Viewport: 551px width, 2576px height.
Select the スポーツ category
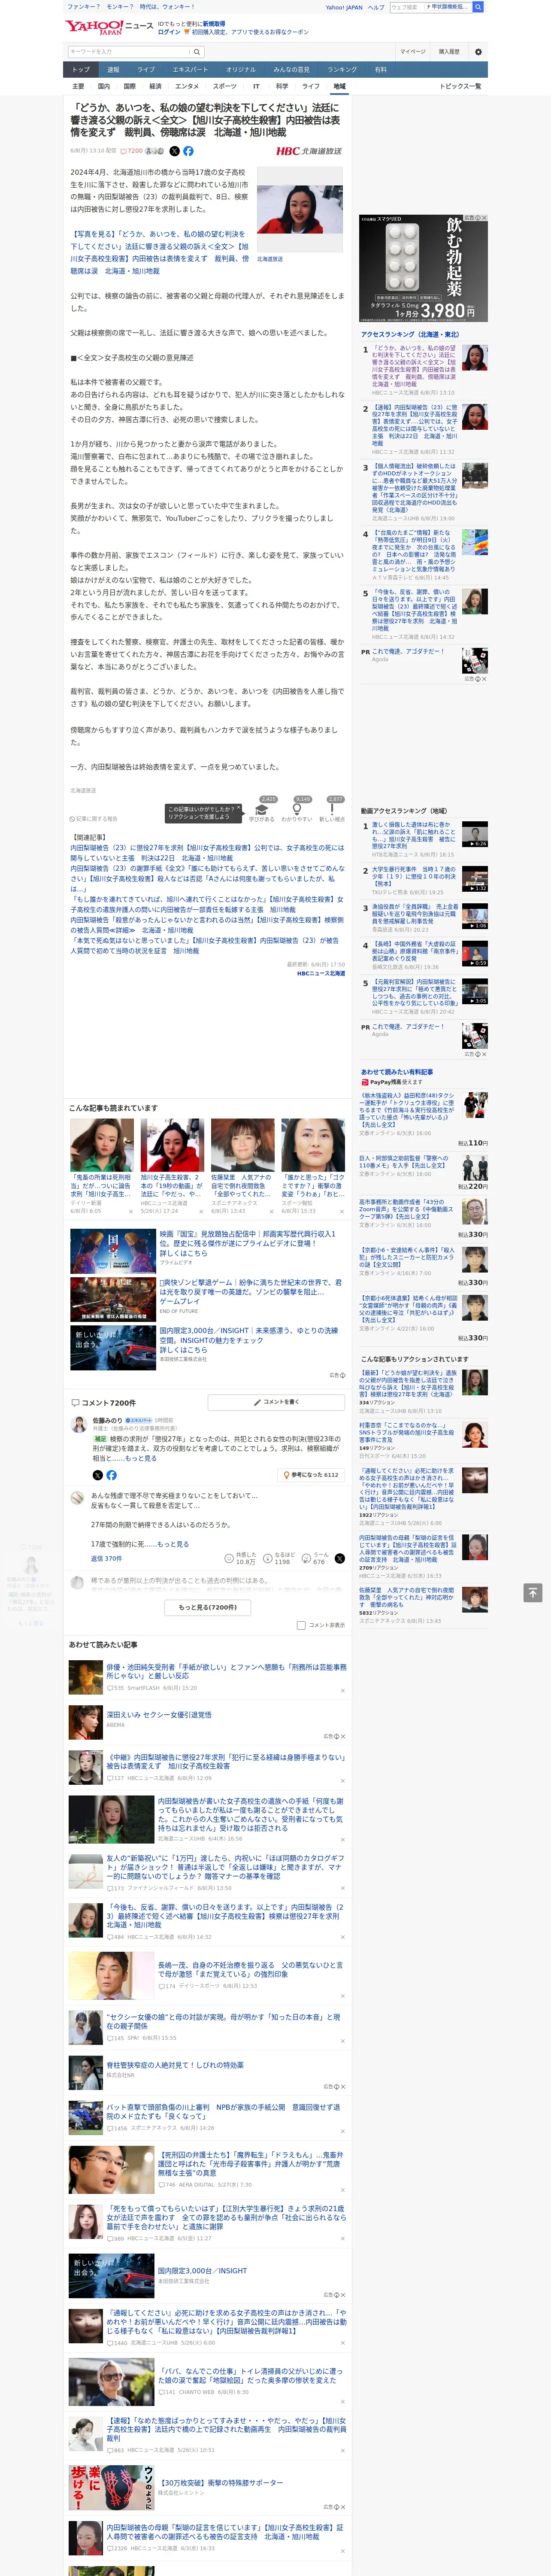(x=225, y=86)
